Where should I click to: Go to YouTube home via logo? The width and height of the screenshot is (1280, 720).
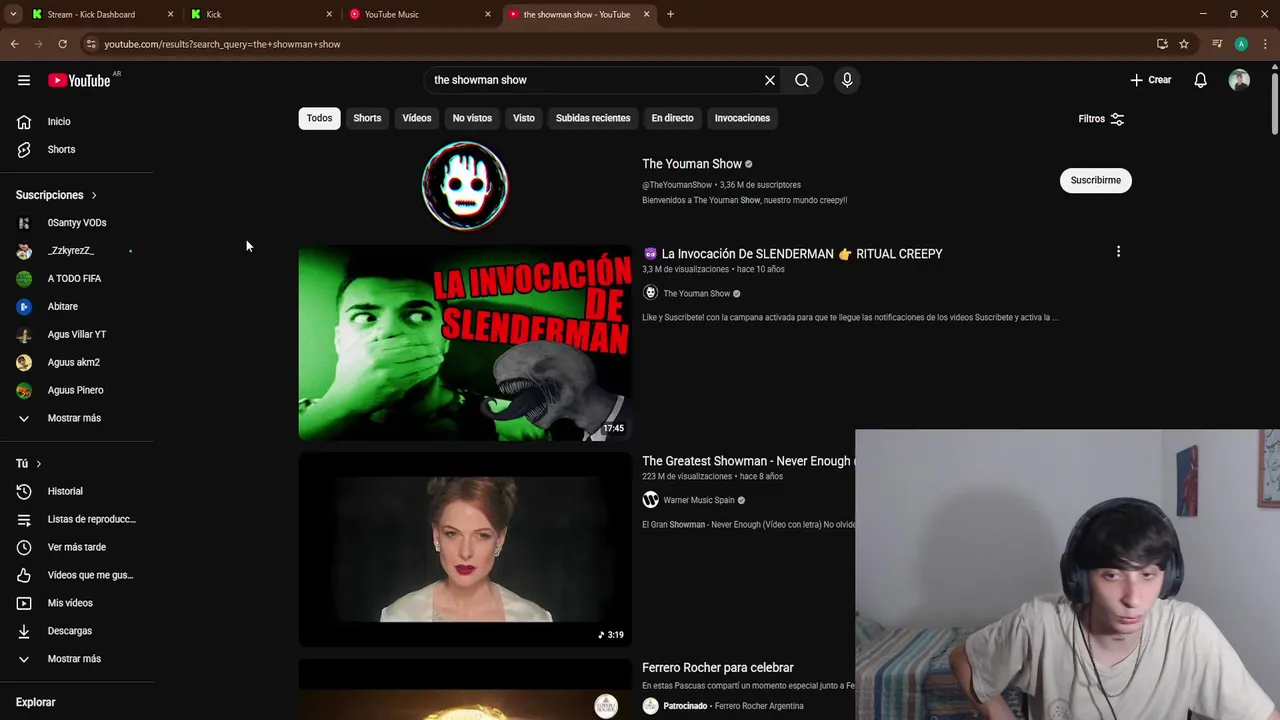[x=79, y=80]
